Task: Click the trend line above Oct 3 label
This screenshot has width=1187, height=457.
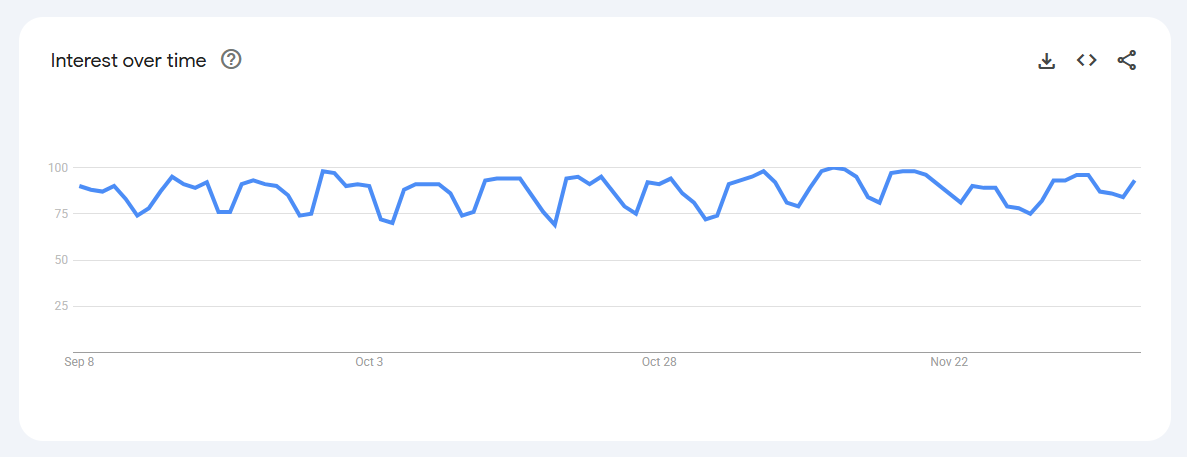Action: tap(369, 186)
